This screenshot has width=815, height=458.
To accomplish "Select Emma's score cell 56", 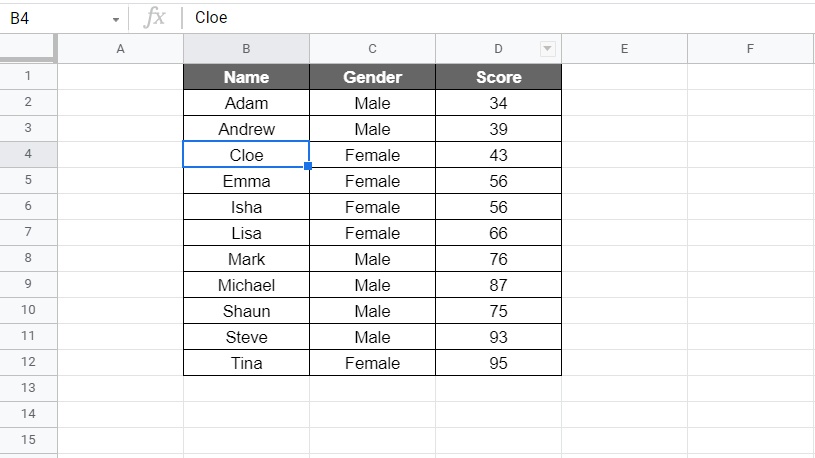I will pyautogui.click(x=498, y=181).
